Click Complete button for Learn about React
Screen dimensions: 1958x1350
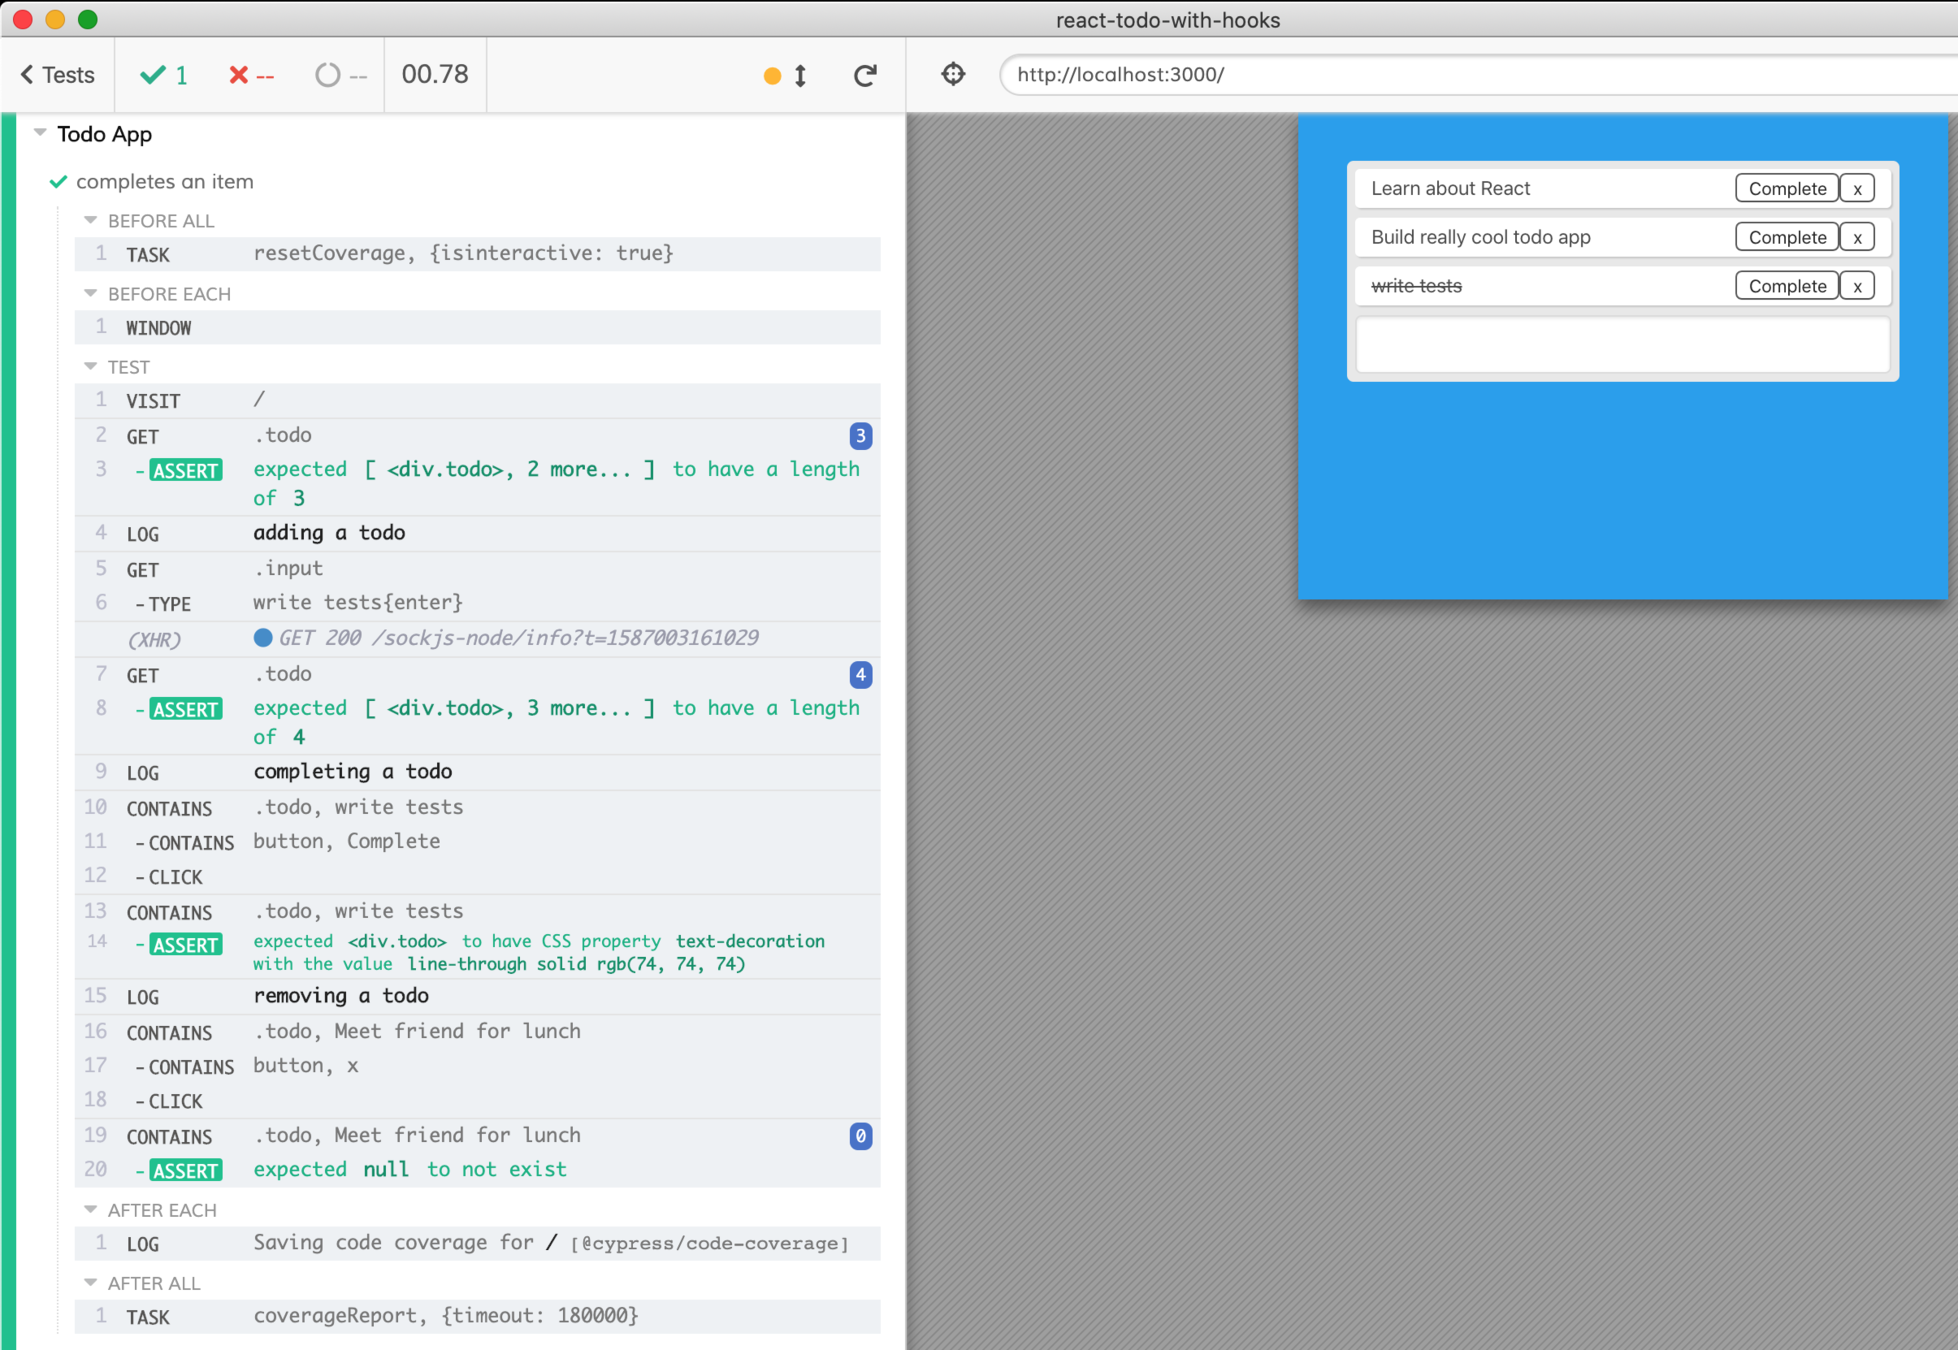(1786, 188)
